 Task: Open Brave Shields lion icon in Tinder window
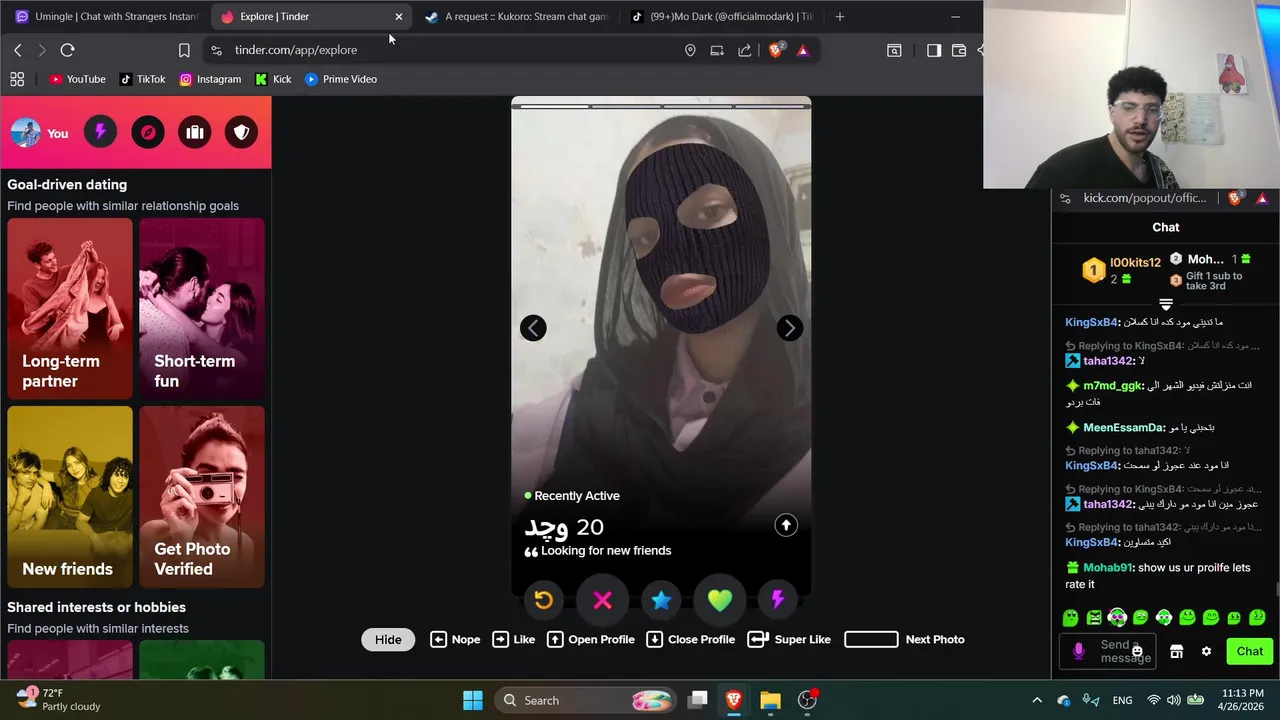coord(775,50)
